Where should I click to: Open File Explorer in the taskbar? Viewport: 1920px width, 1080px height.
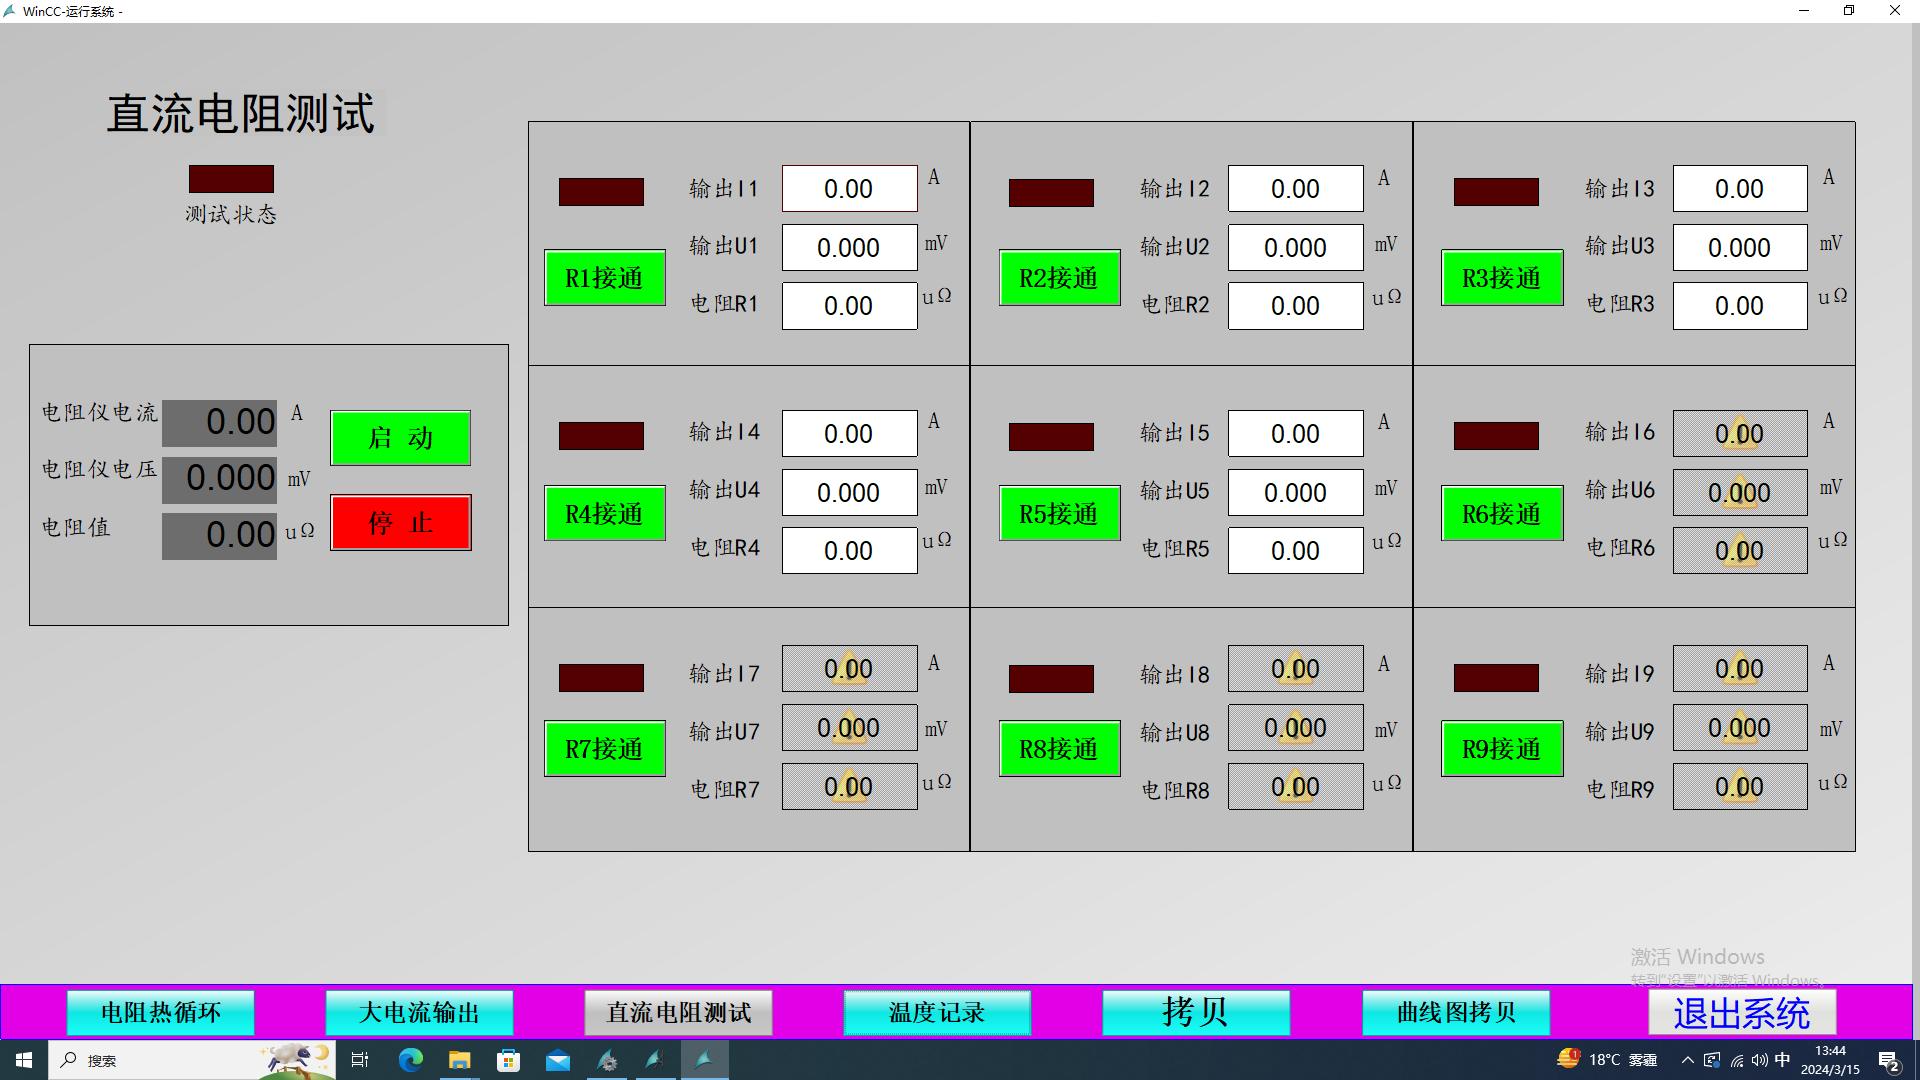pos(459,1060)
